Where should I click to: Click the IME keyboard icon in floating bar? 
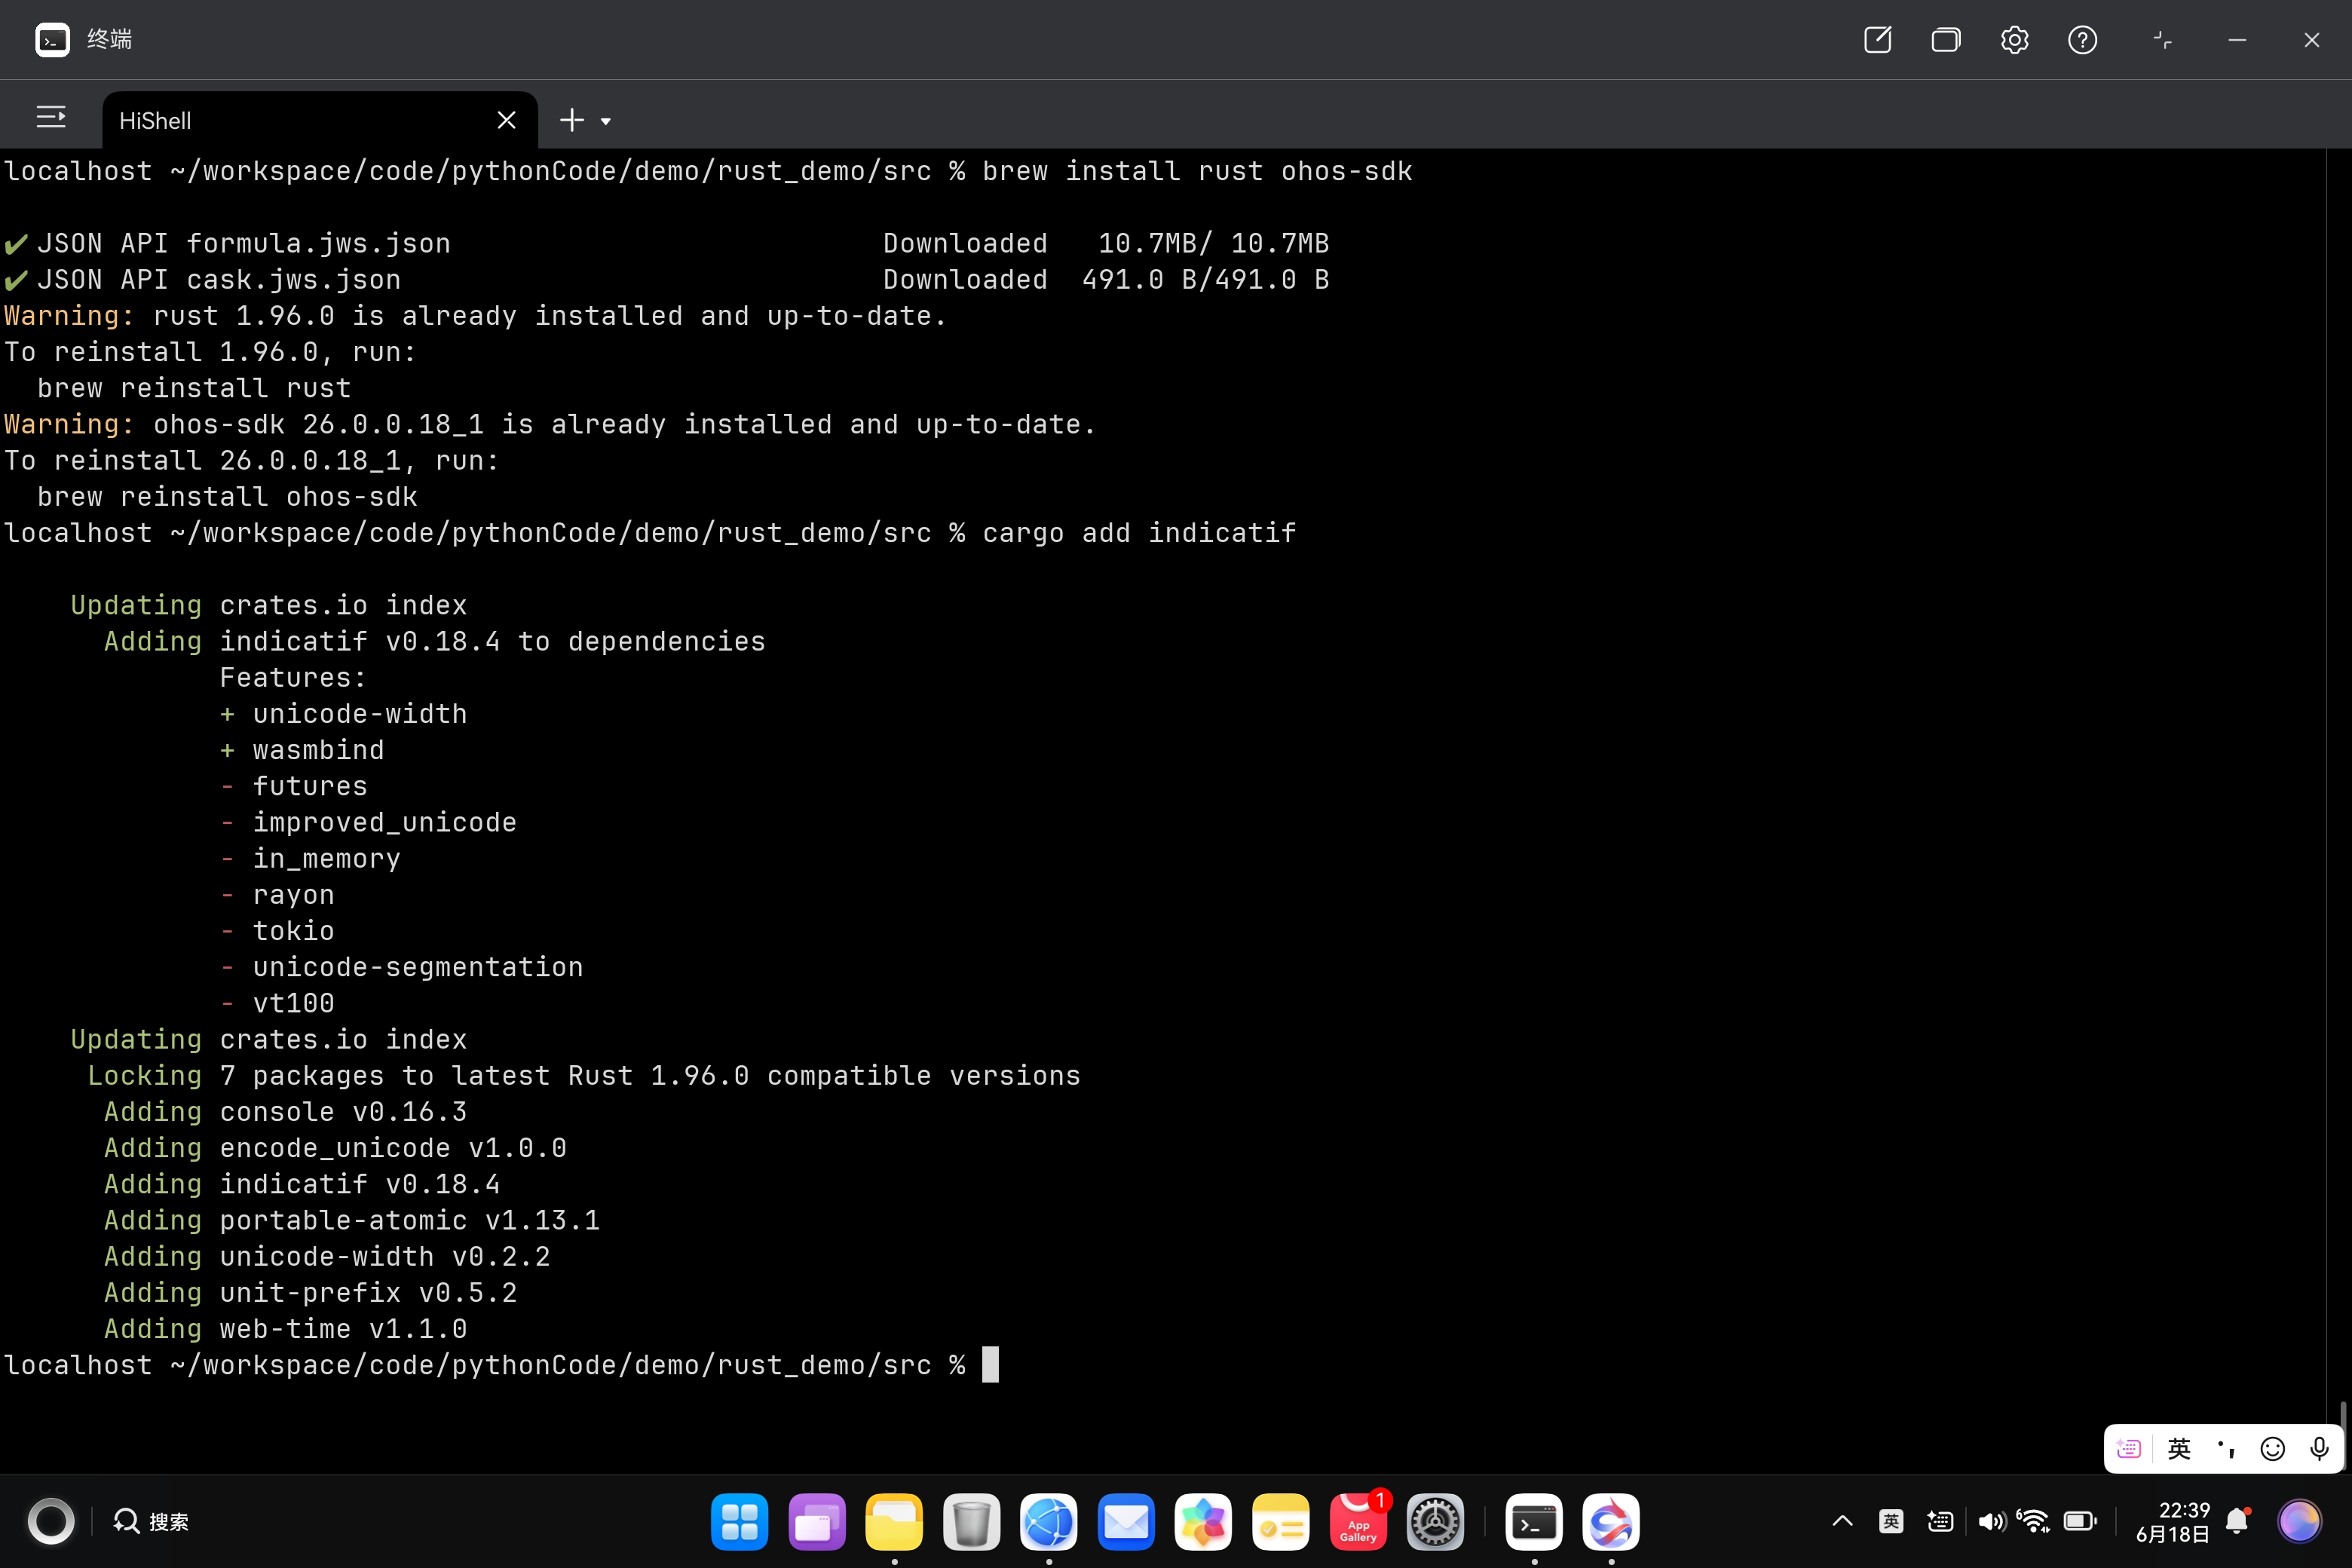pyautogui.click(x=2129, y=1448)
